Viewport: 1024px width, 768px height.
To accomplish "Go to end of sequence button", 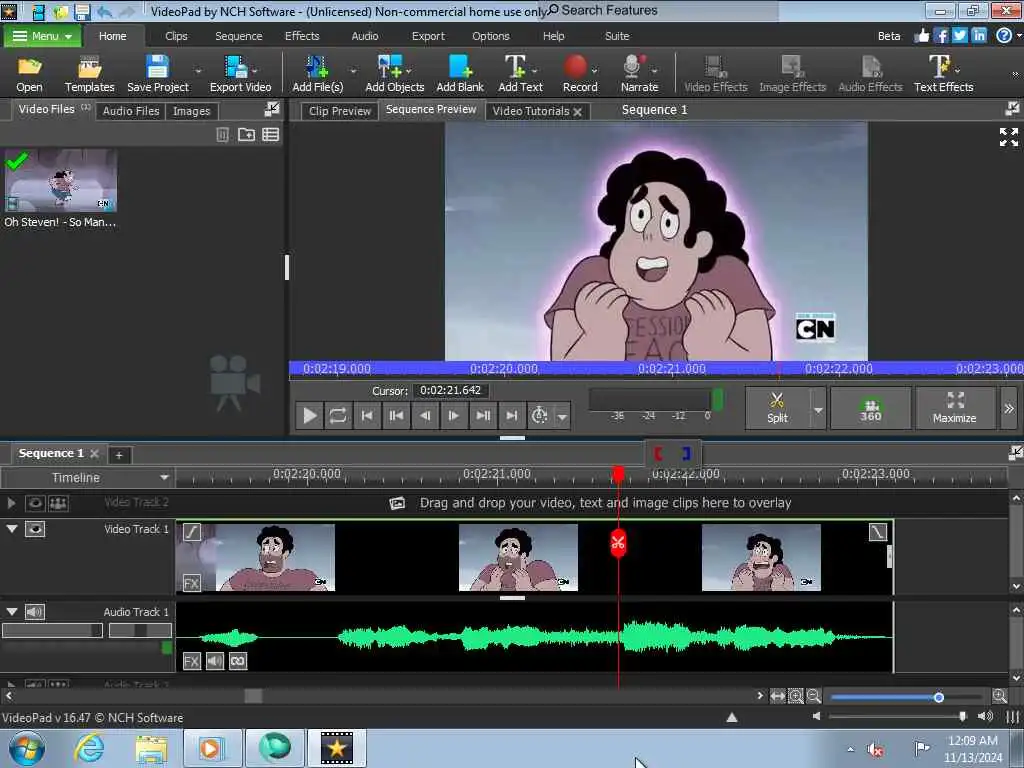I will tap(511, 415).
